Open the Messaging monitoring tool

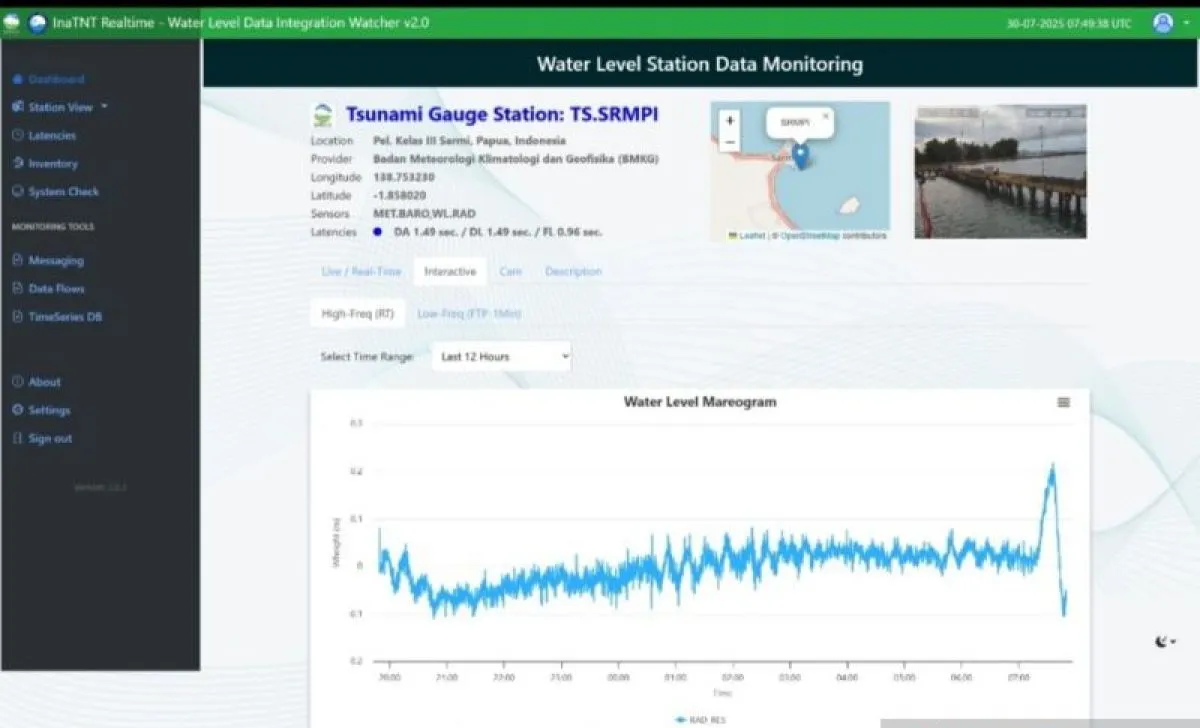click(x=57, y=260)
